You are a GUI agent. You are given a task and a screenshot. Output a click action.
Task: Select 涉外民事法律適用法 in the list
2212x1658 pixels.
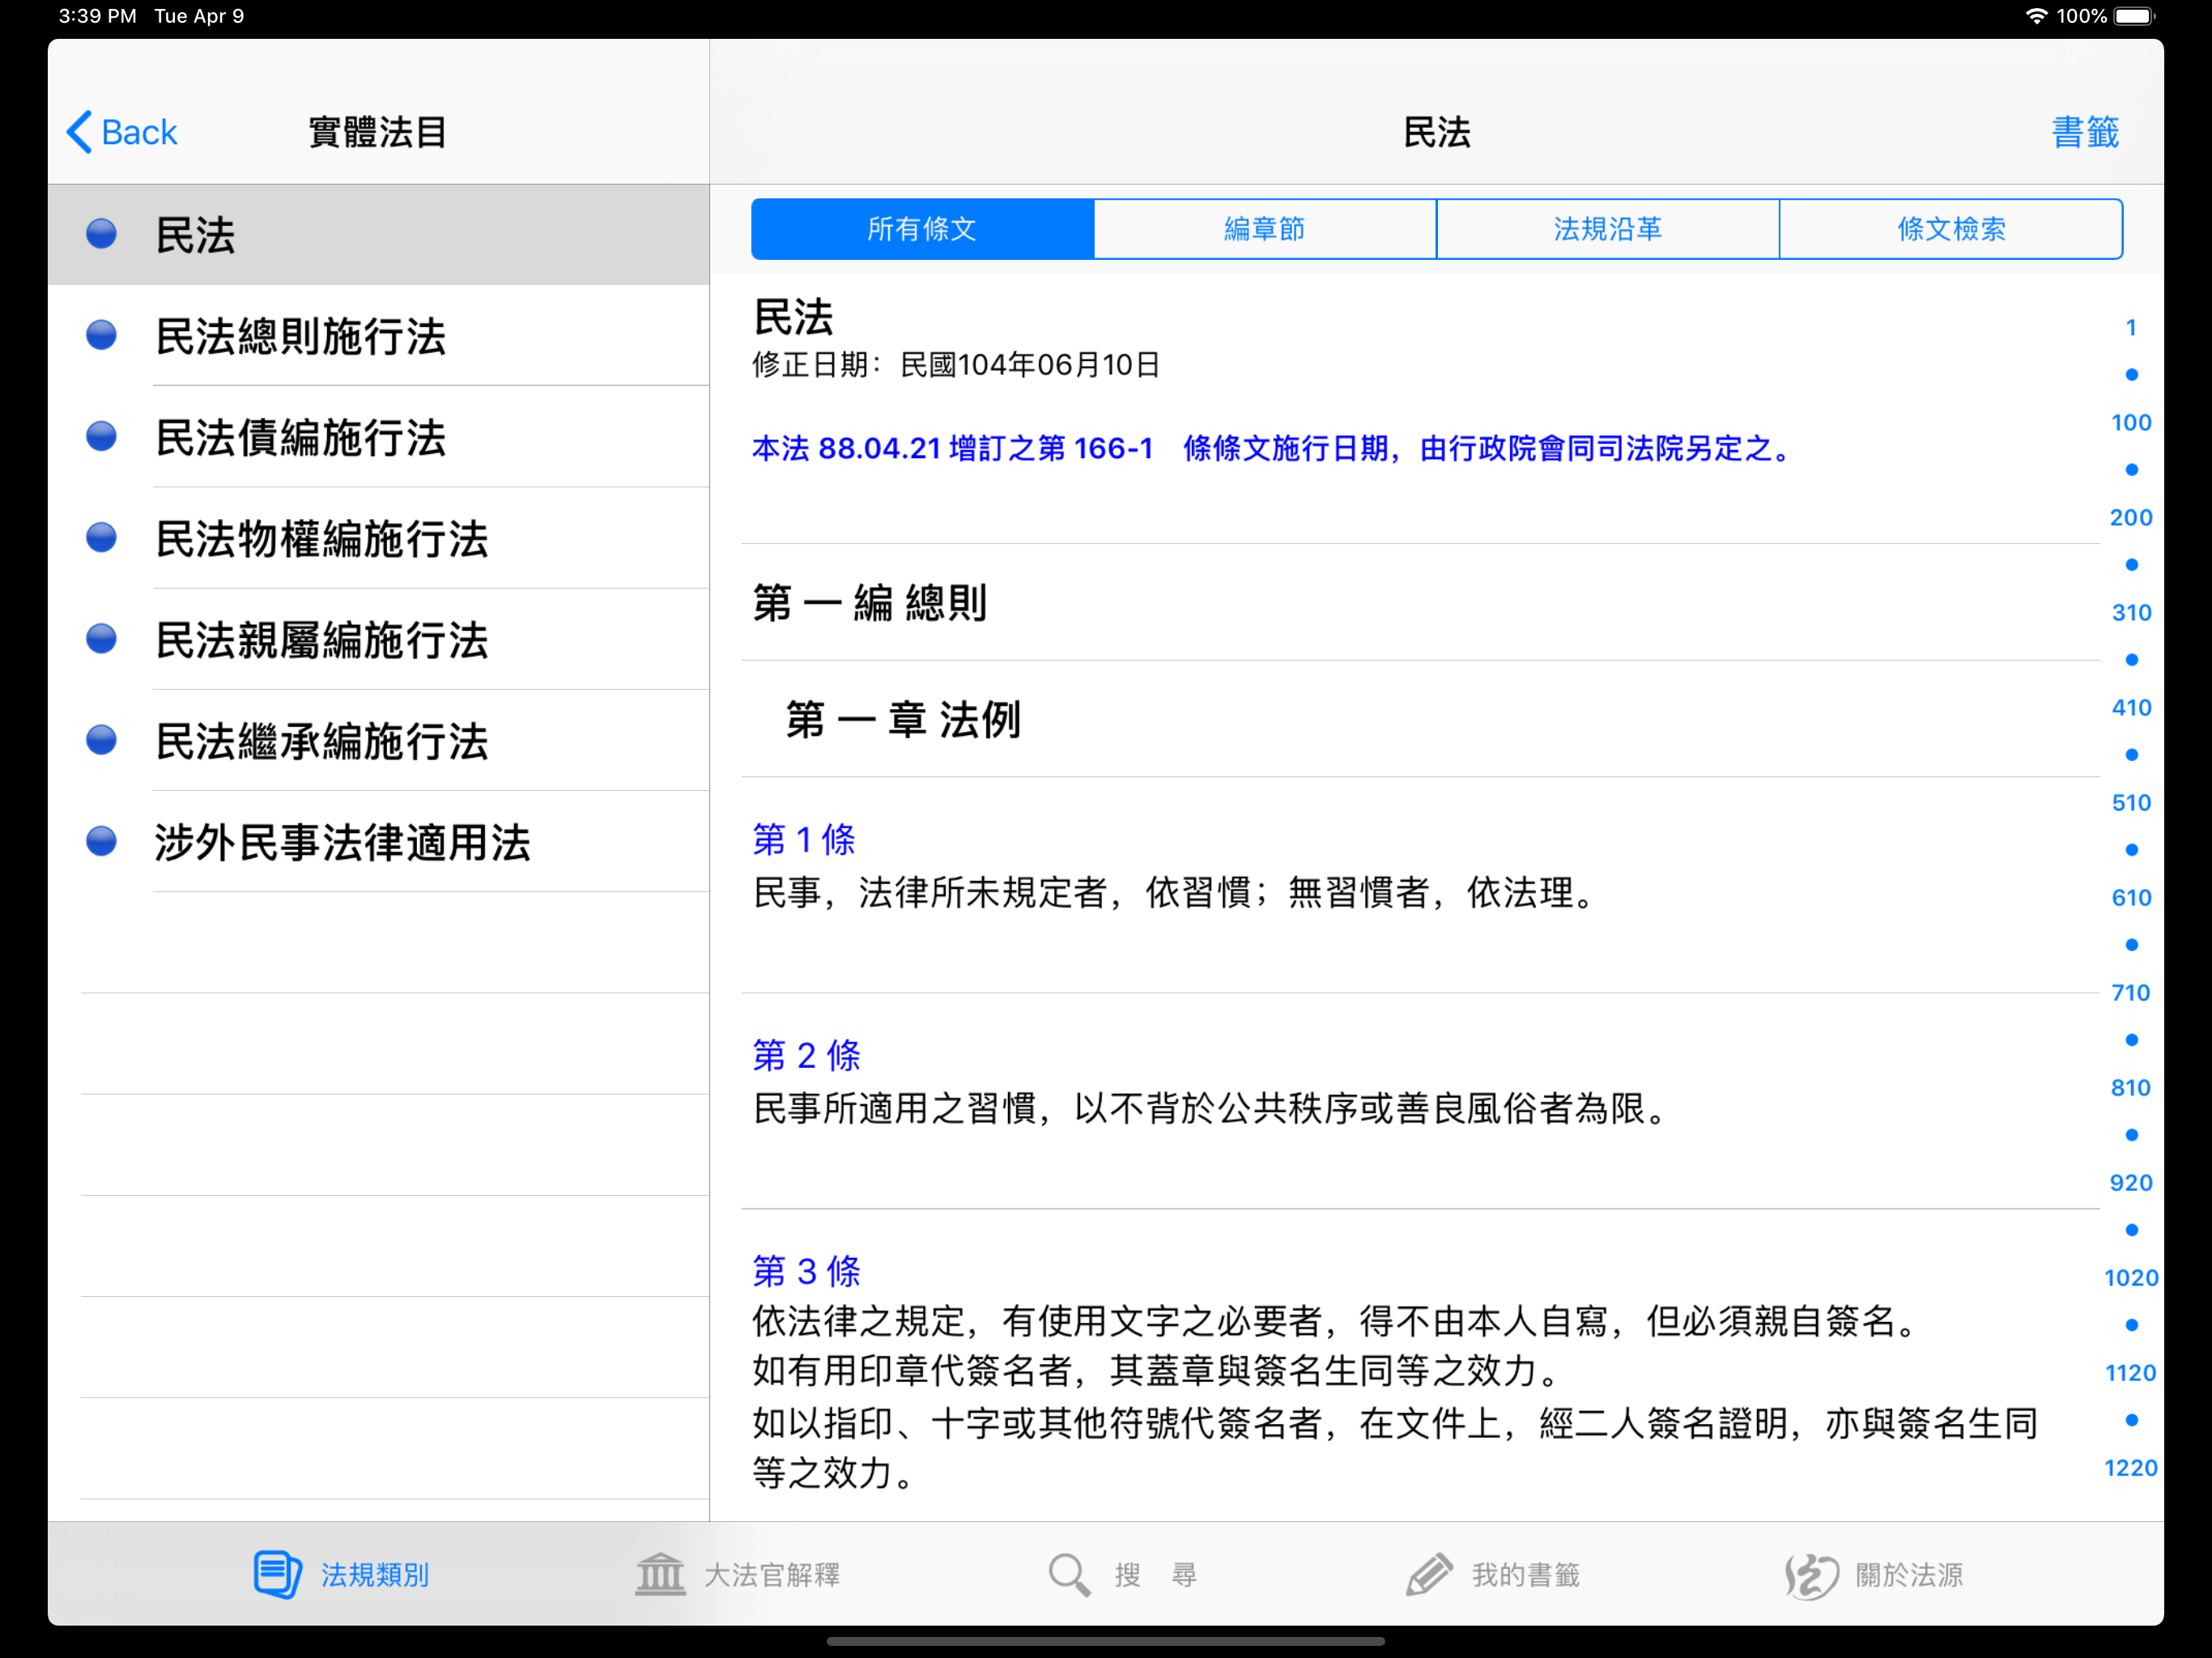379,842
